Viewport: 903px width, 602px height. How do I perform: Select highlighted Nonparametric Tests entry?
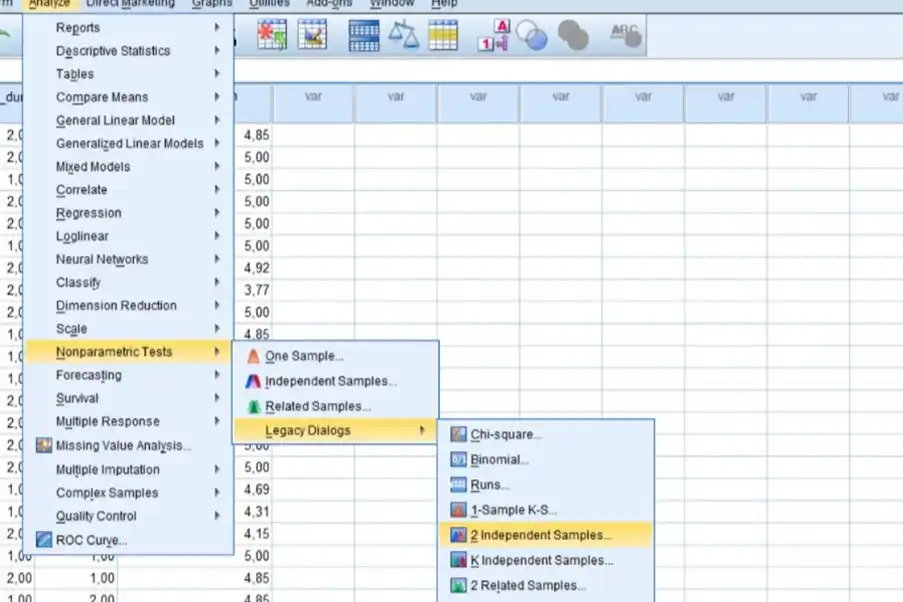(x=128, y=351)
